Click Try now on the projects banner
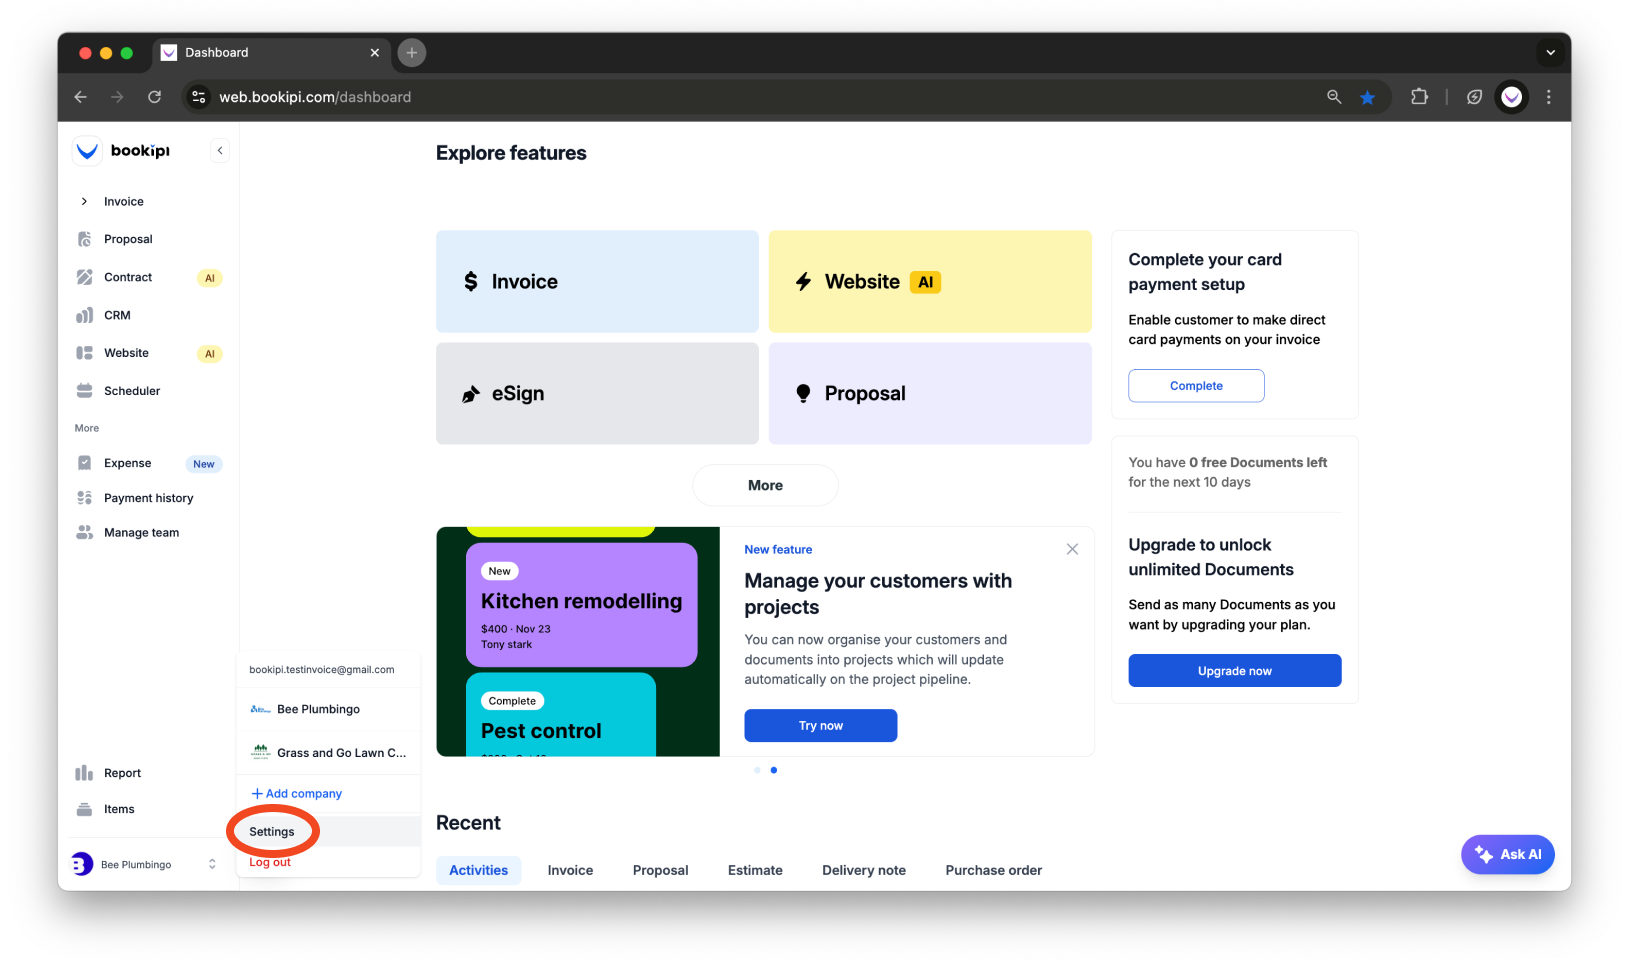The image size is (1630, 960). click(x=820, y=725)
